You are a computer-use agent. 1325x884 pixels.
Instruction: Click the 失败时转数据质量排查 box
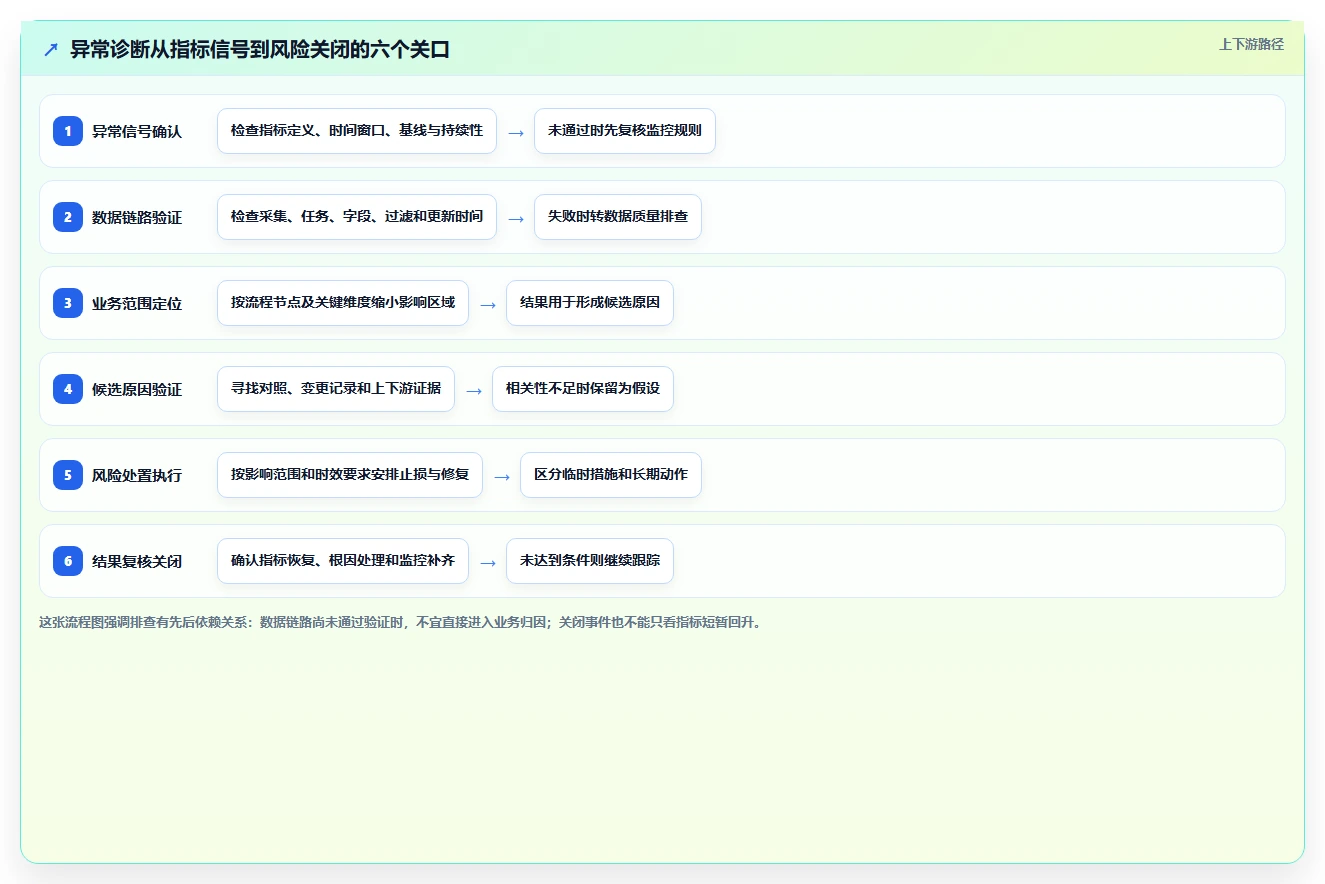618,217
